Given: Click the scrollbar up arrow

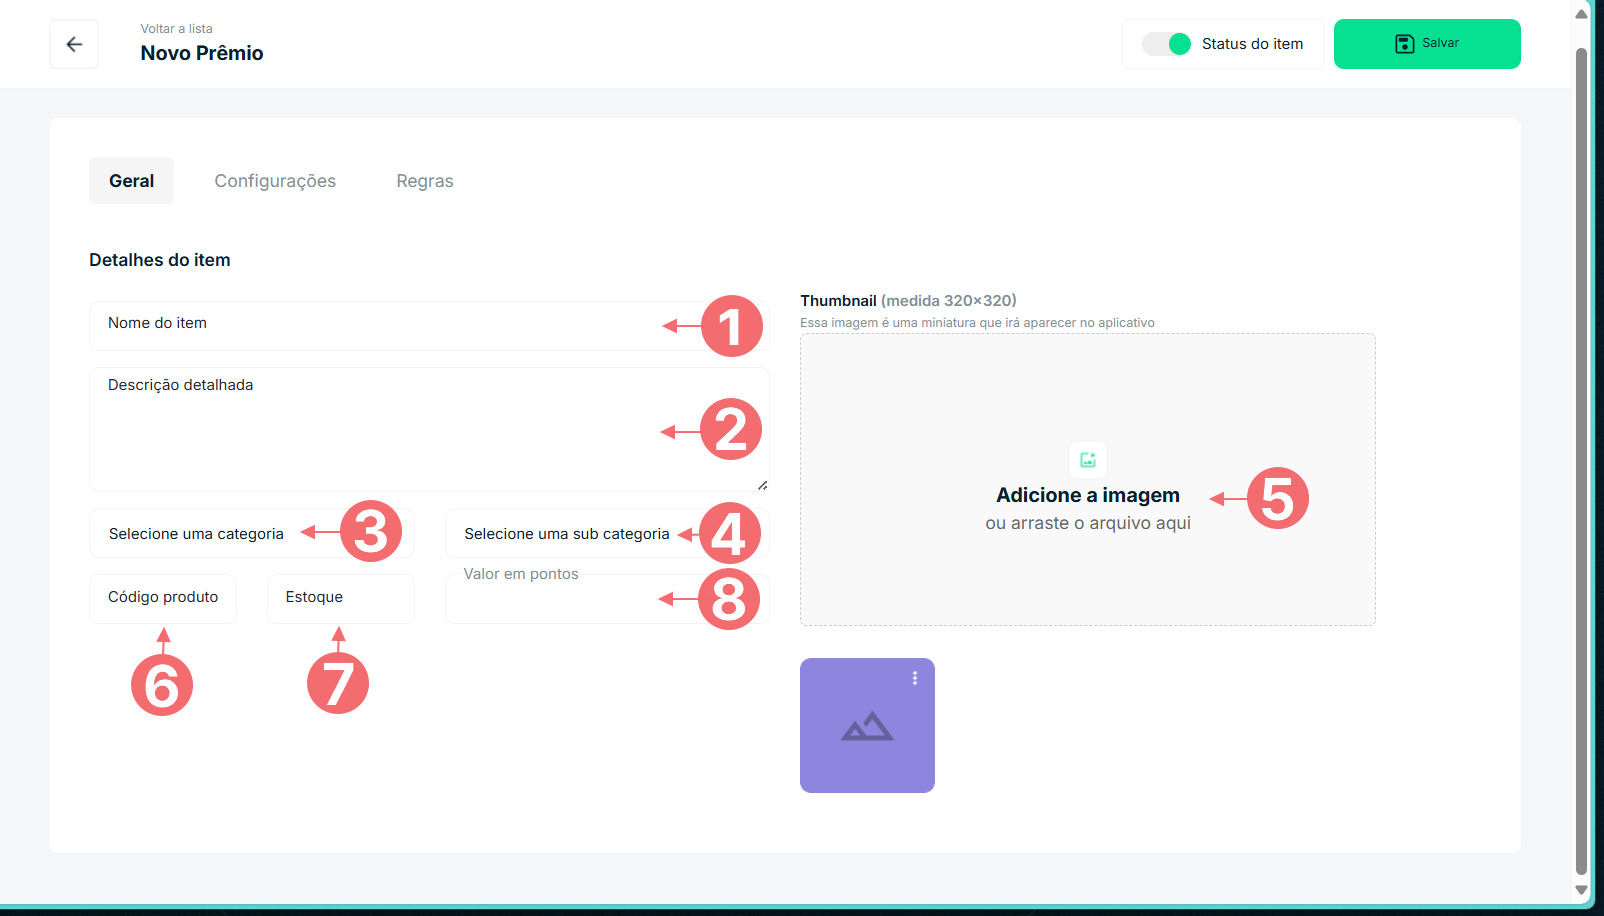Looking at the screenshot, I should [x=1581, y=14].
